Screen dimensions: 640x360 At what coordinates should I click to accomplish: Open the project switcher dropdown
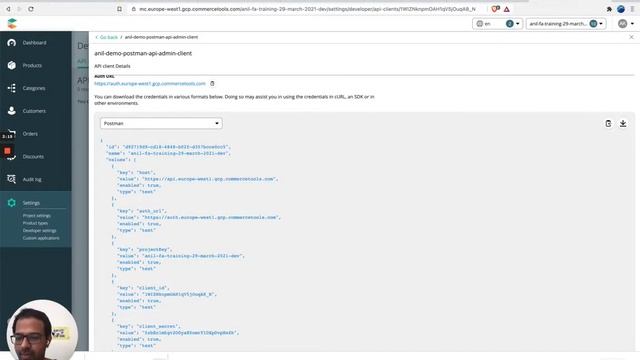(566, 24)
